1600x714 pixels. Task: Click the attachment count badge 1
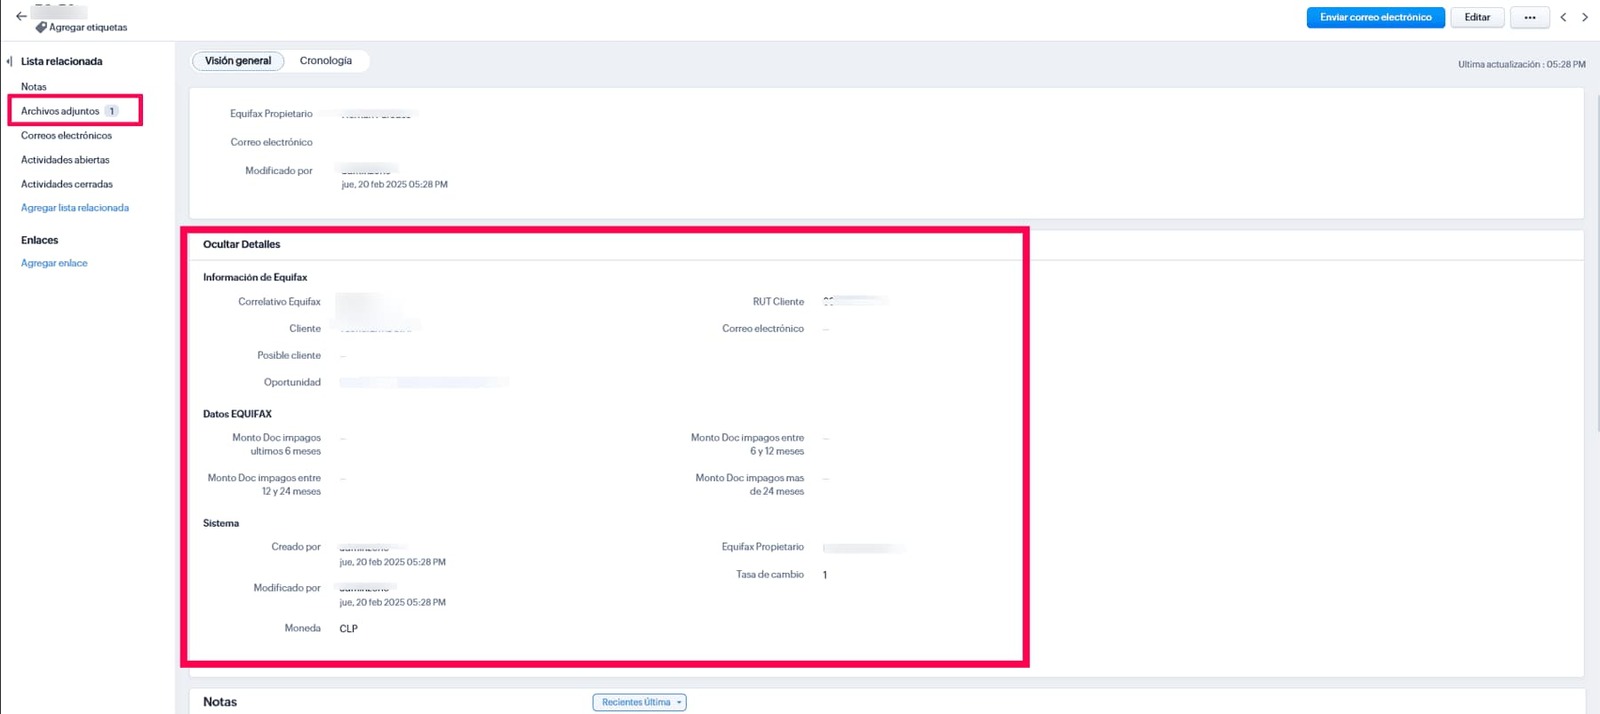(112, 111)
